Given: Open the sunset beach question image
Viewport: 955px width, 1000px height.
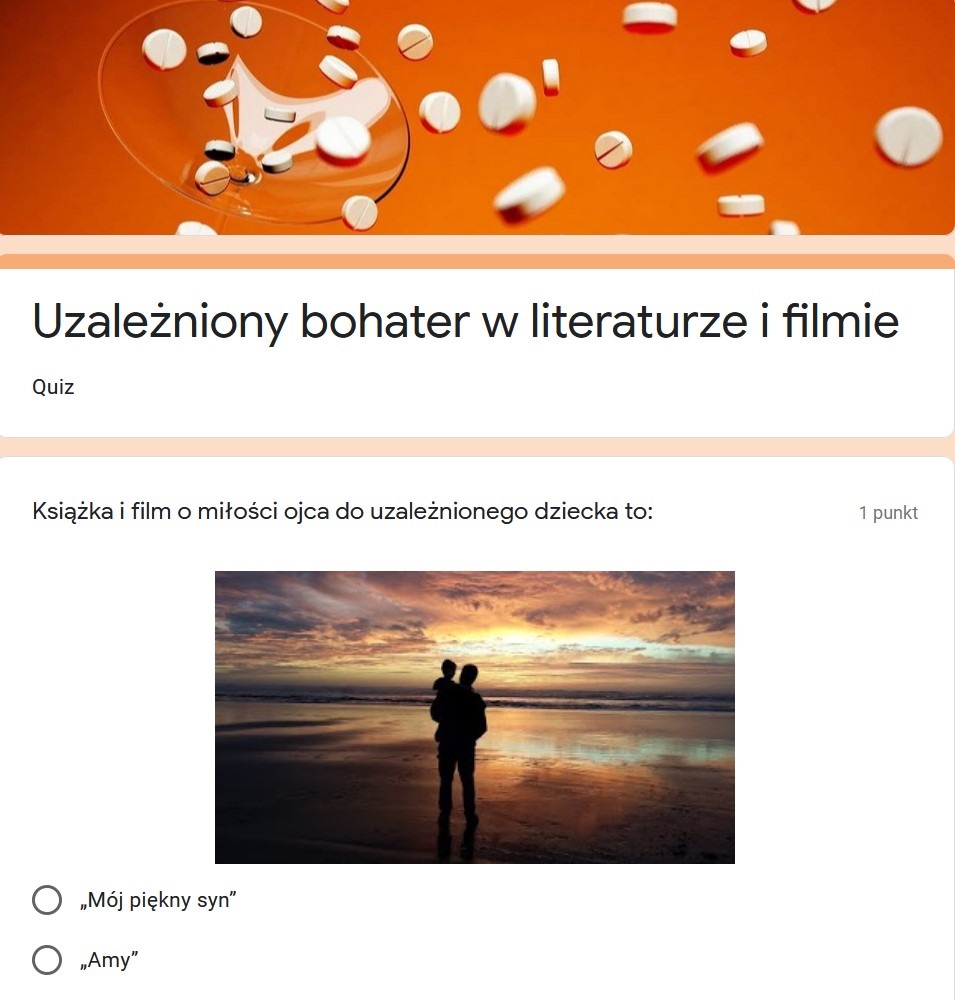Looking at the screenshot, I should coord(475,717).
